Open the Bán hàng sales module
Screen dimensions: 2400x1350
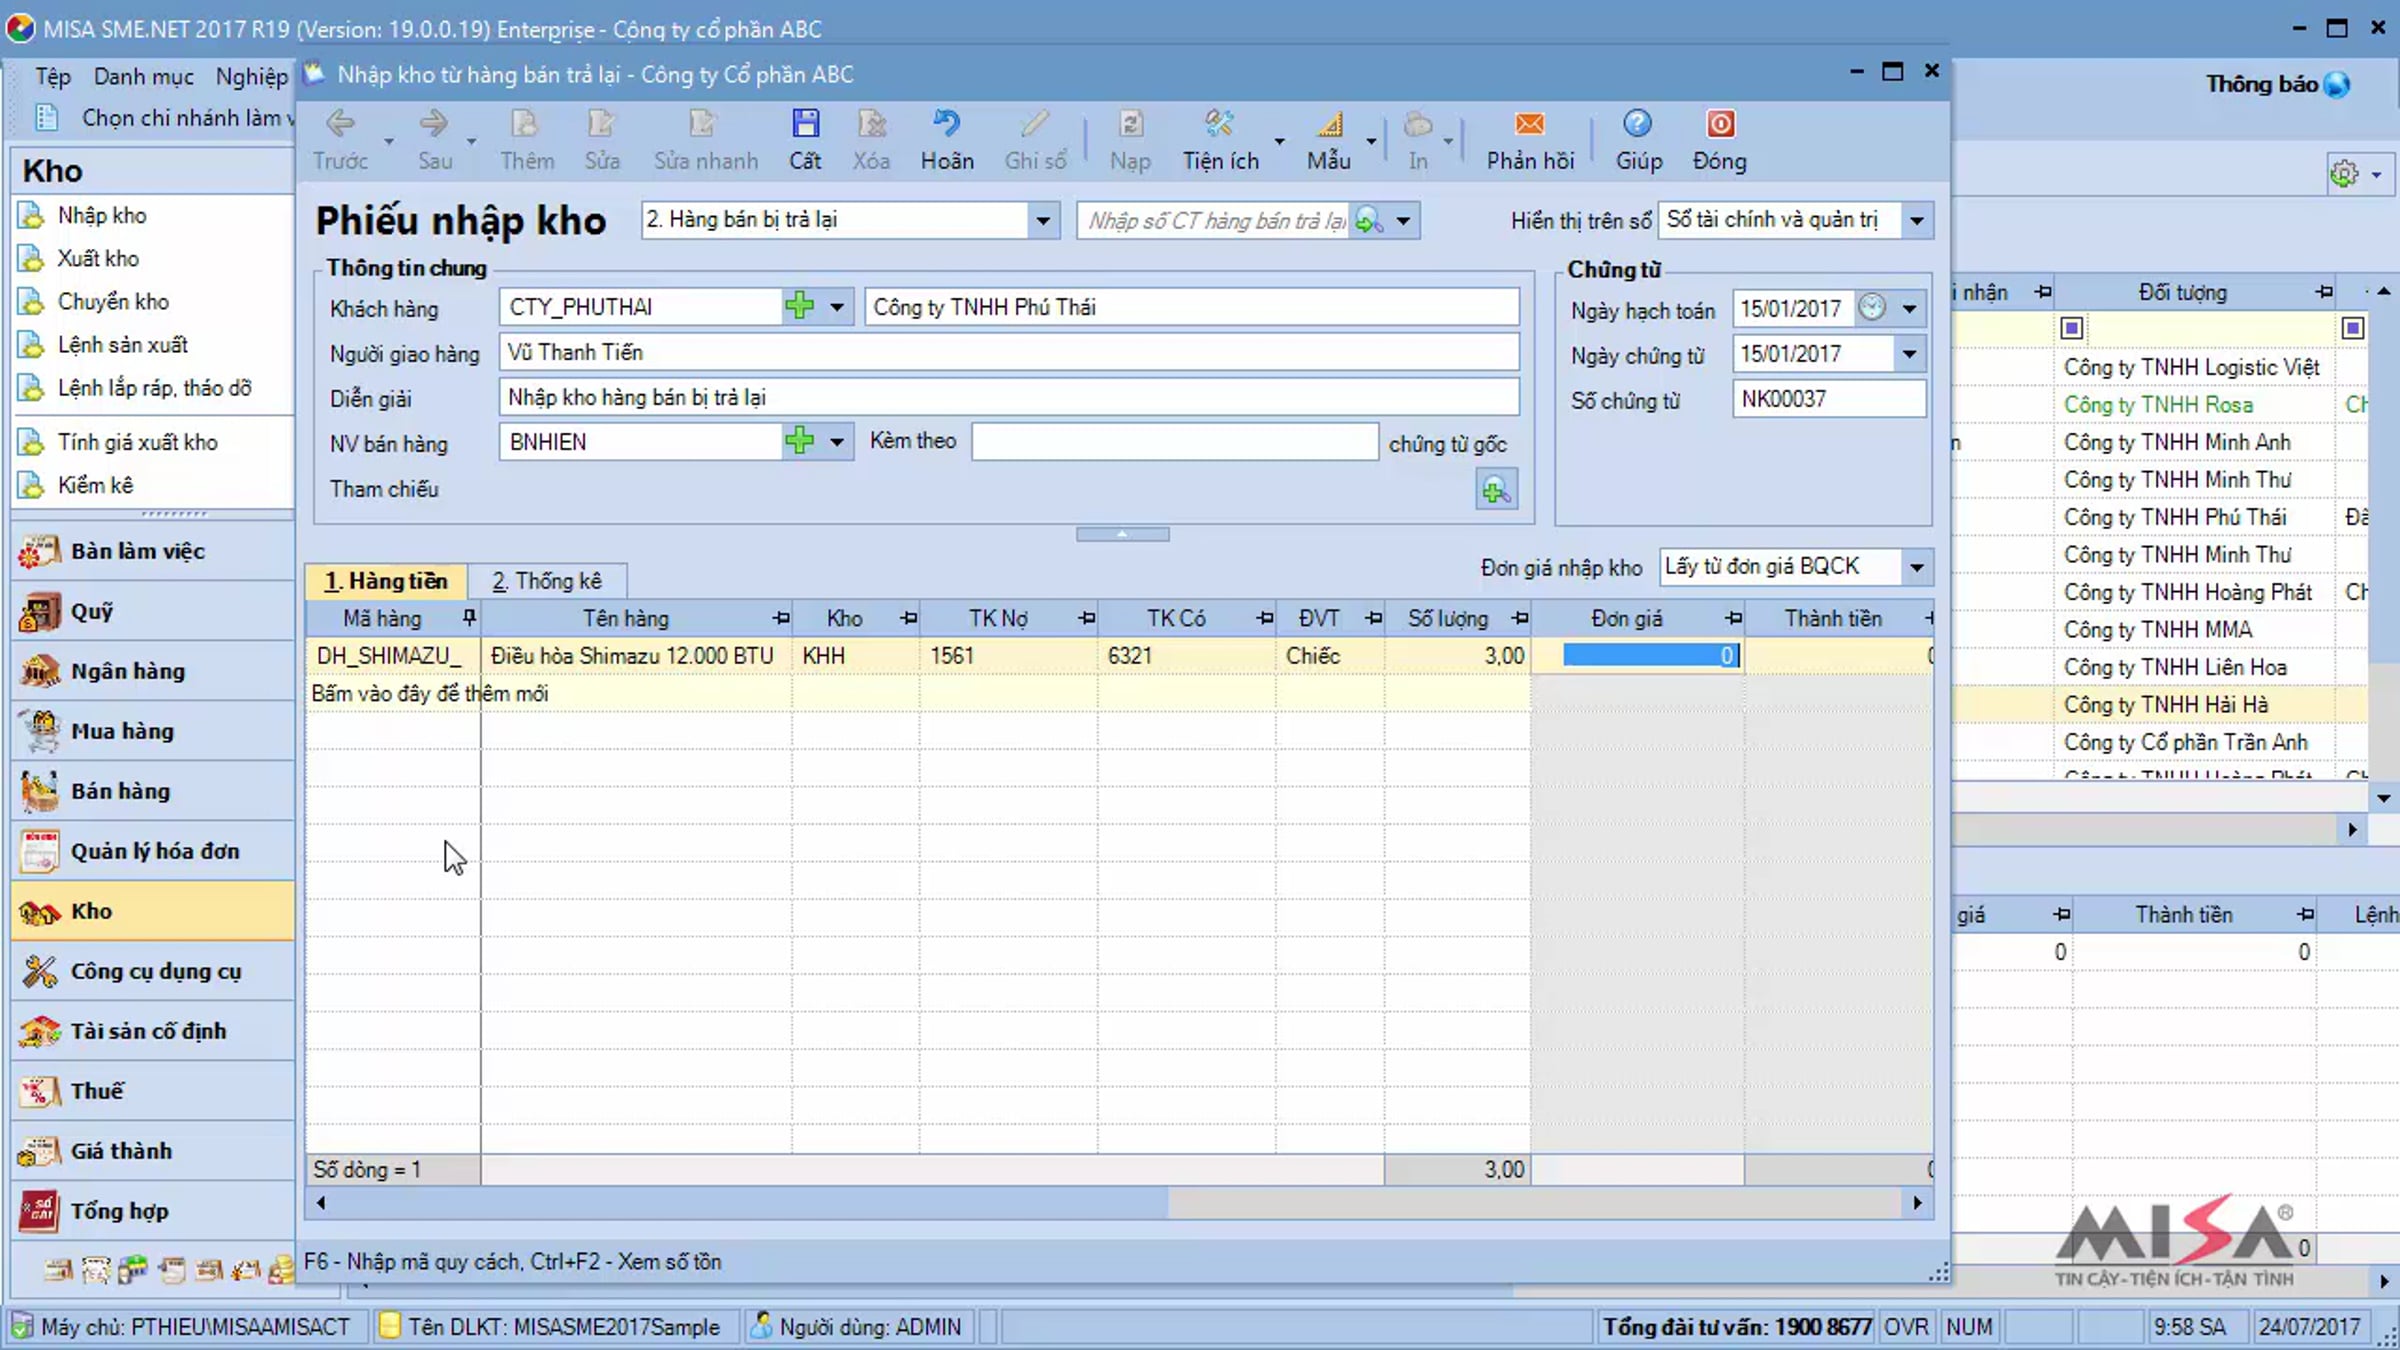153,791
